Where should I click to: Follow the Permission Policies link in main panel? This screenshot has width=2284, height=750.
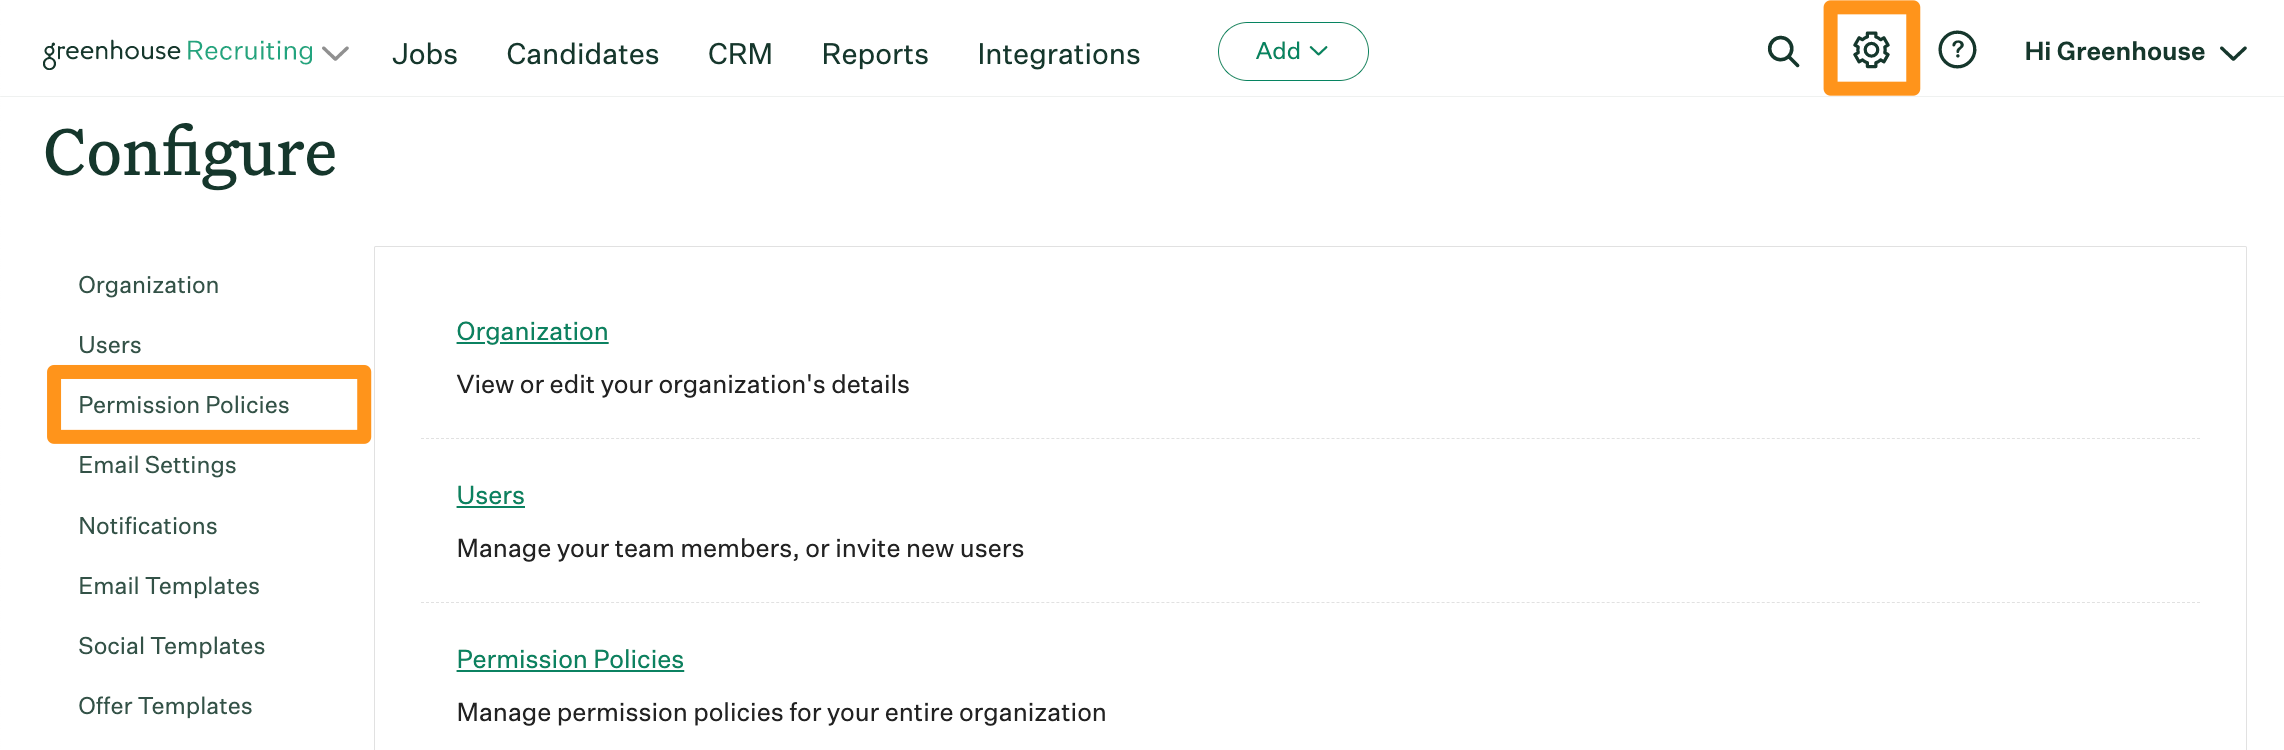click(570, 659)
